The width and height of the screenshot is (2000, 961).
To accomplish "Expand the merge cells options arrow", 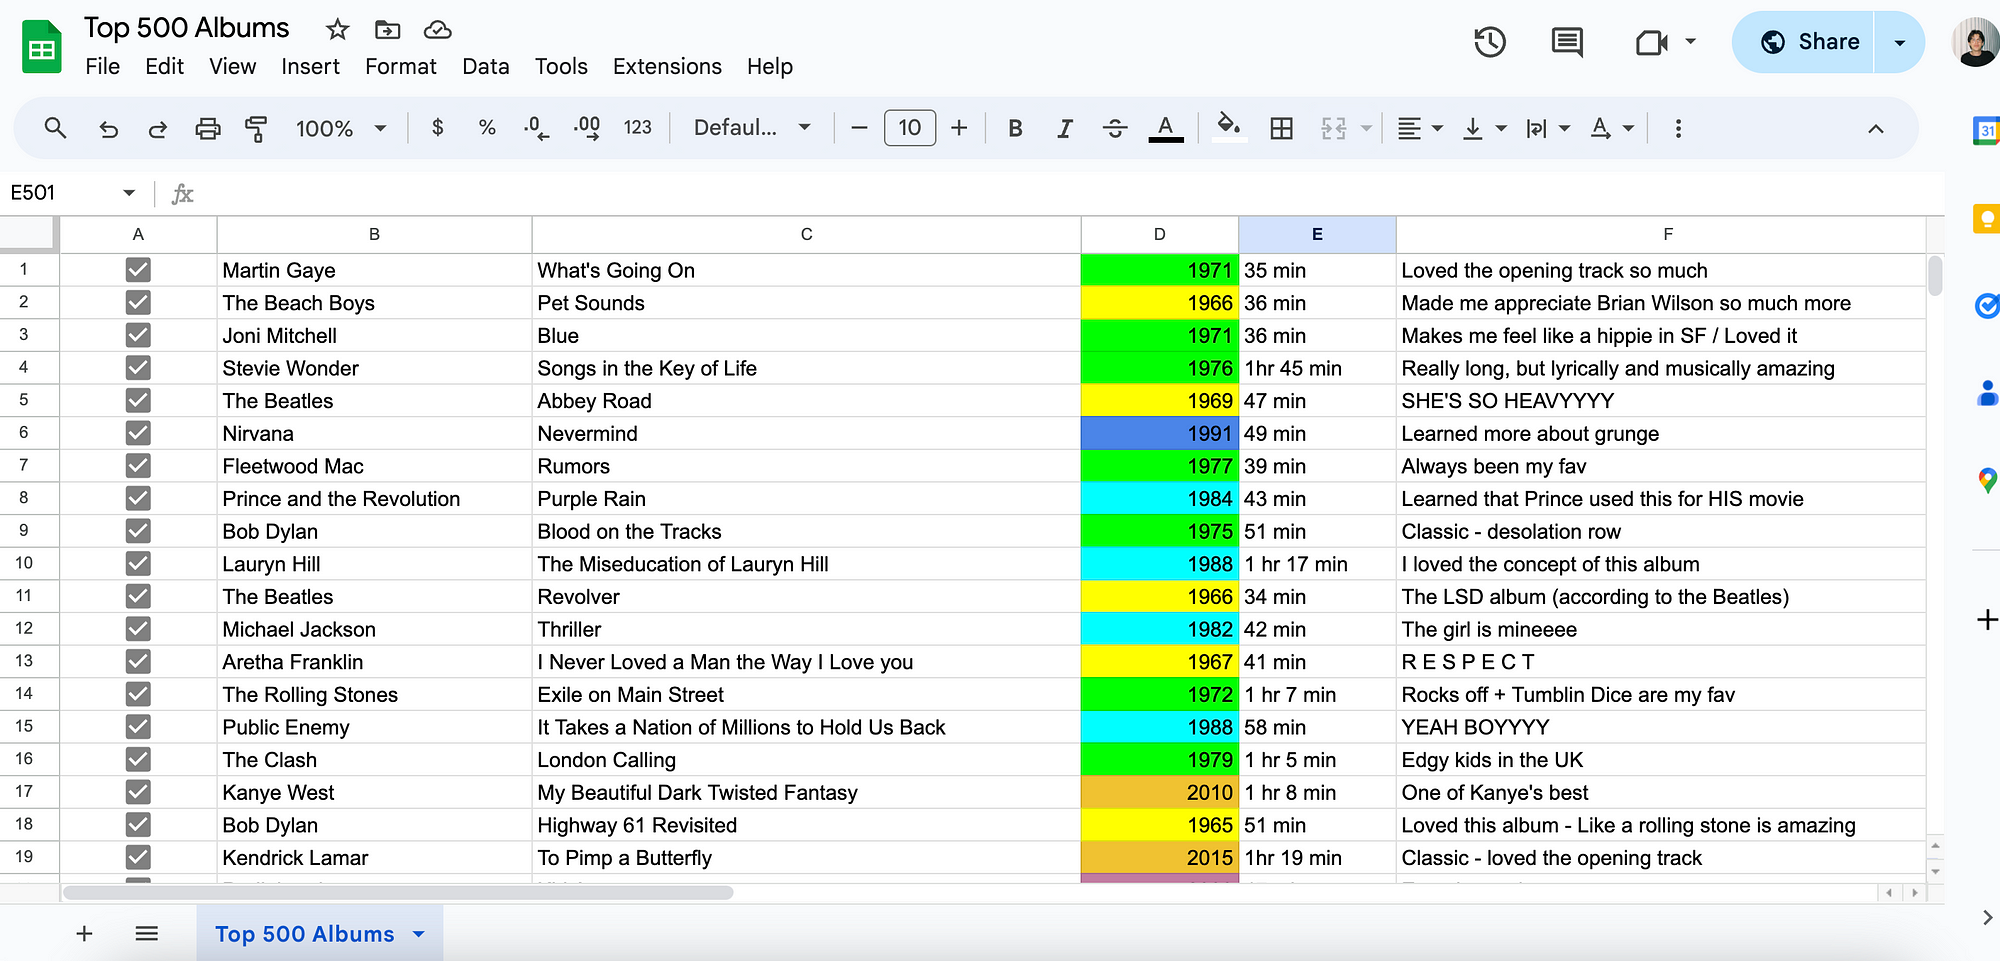I will pyautogui.click(x=1366, y=128).
